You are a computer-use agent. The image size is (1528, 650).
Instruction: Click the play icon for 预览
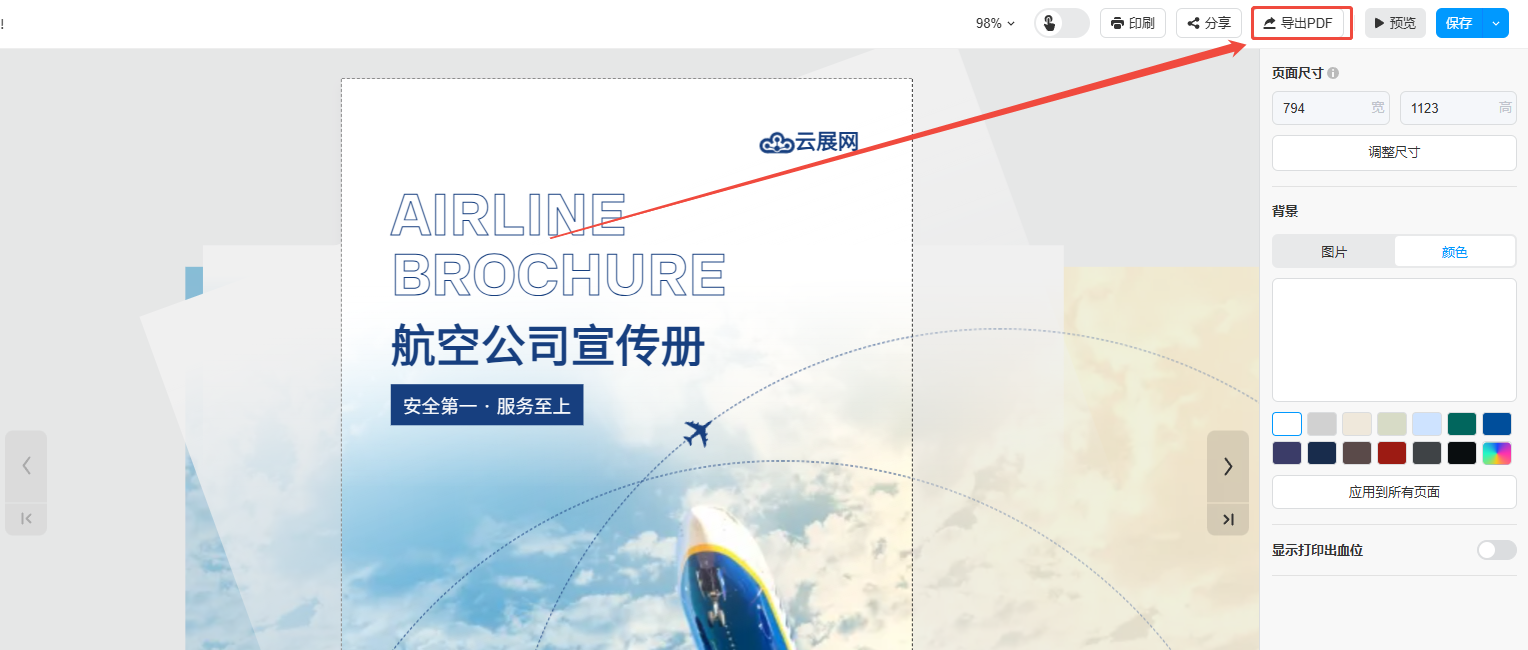pyautogui.click(x=1380, y=23)
